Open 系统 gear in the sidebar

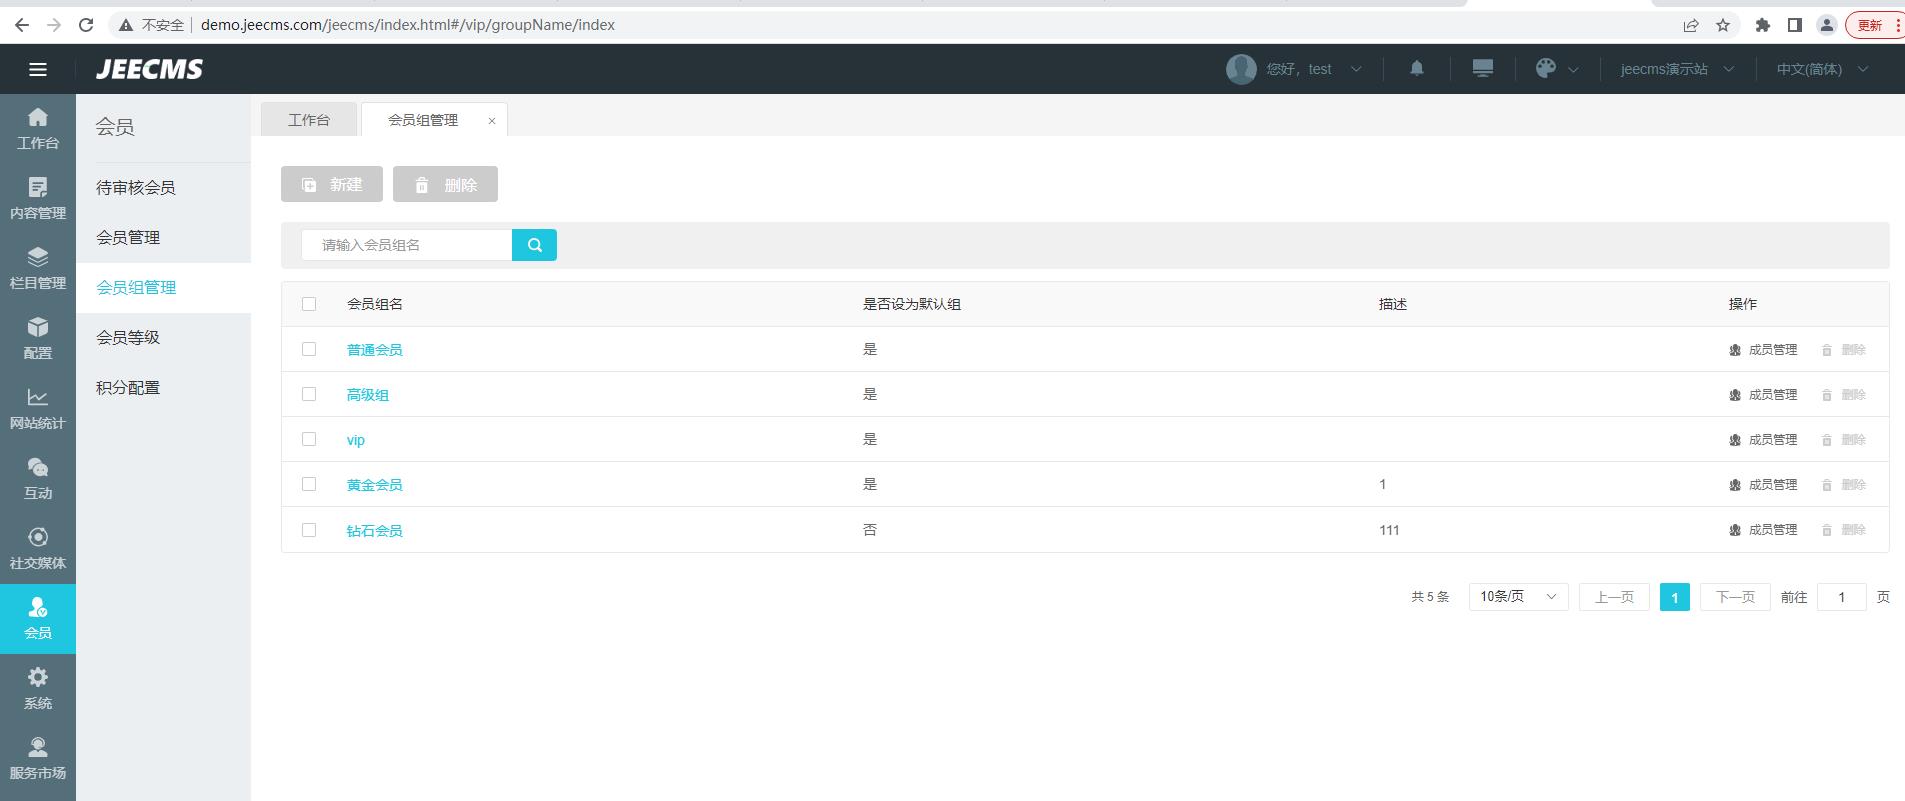(38, 689)
